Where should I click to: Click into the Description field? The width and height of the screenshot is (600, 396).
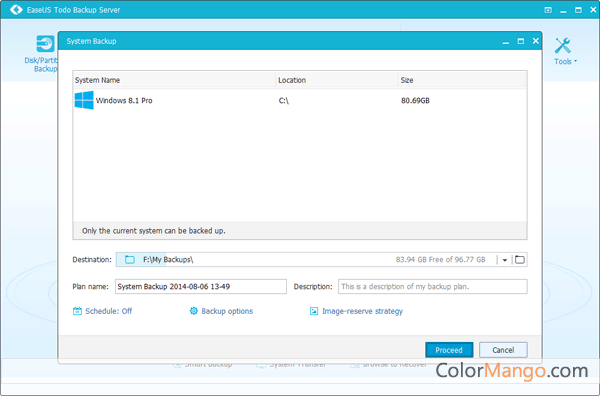coord(432,287)
